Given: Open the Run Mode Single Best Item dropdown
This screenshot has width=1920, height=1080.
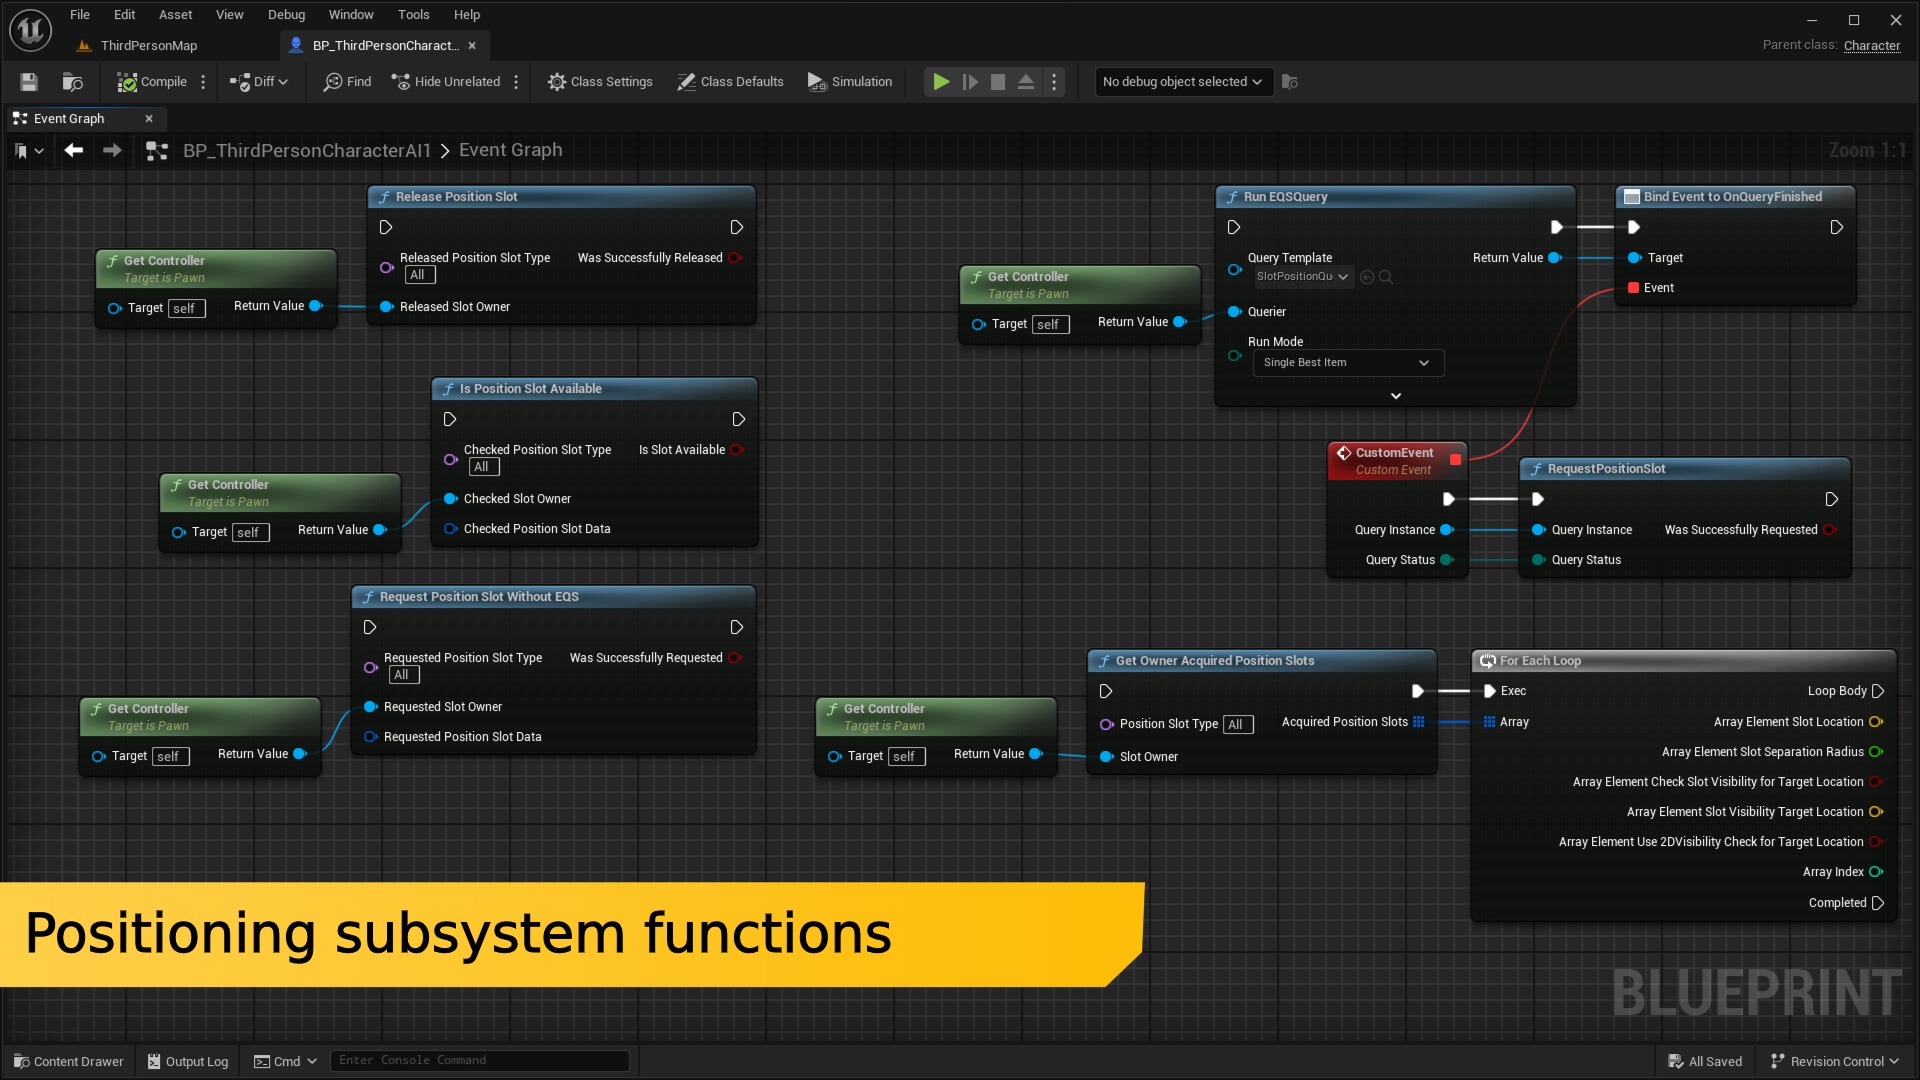Looking at the screenshot, I should click(x=1347, y=363).
